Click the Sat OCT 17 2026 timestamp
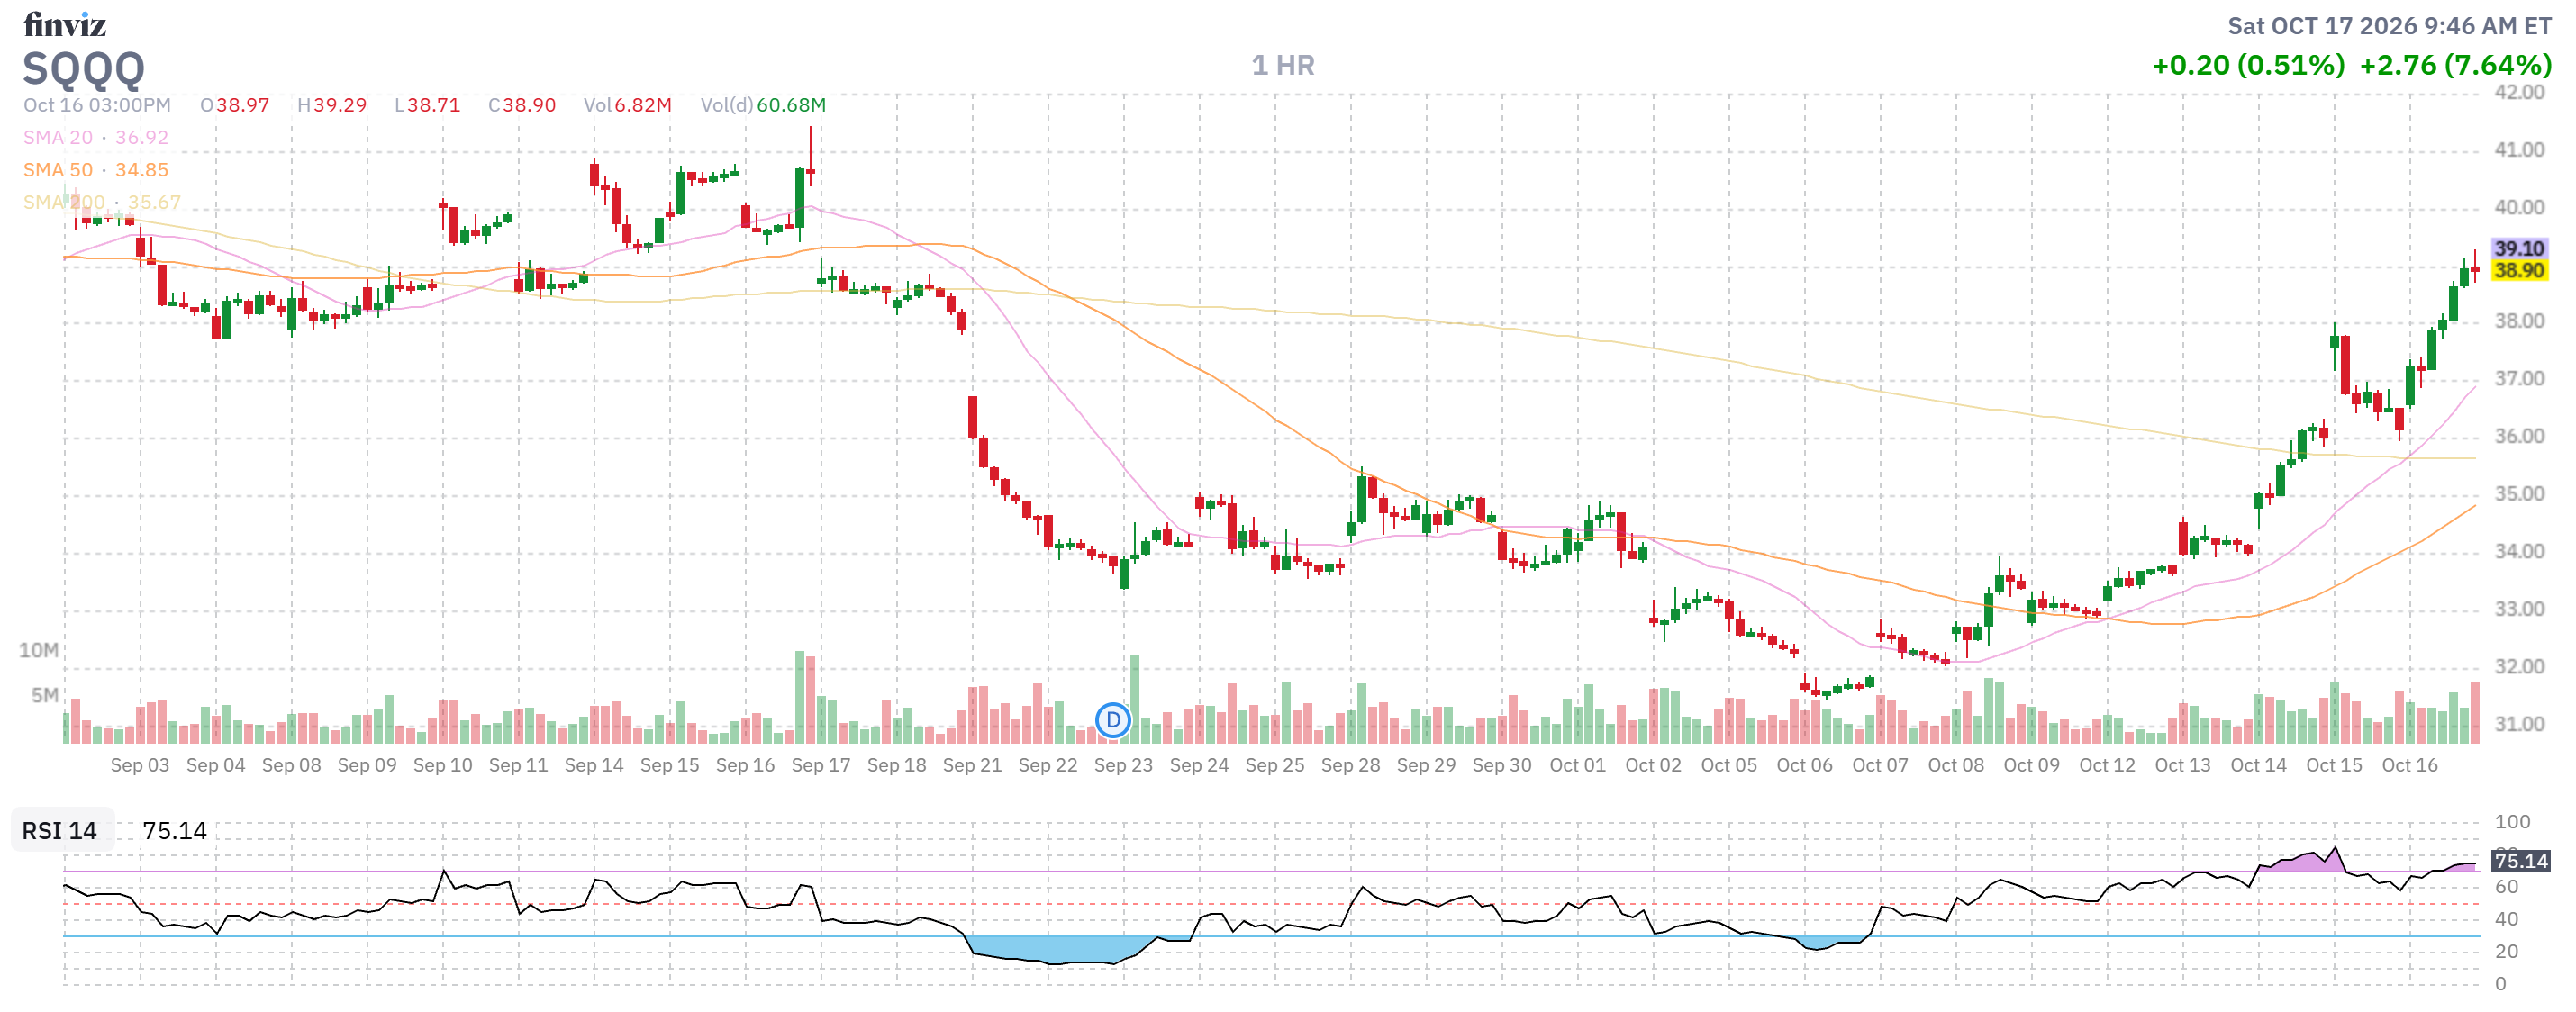2576x1012 pixels. [2389, 25]
